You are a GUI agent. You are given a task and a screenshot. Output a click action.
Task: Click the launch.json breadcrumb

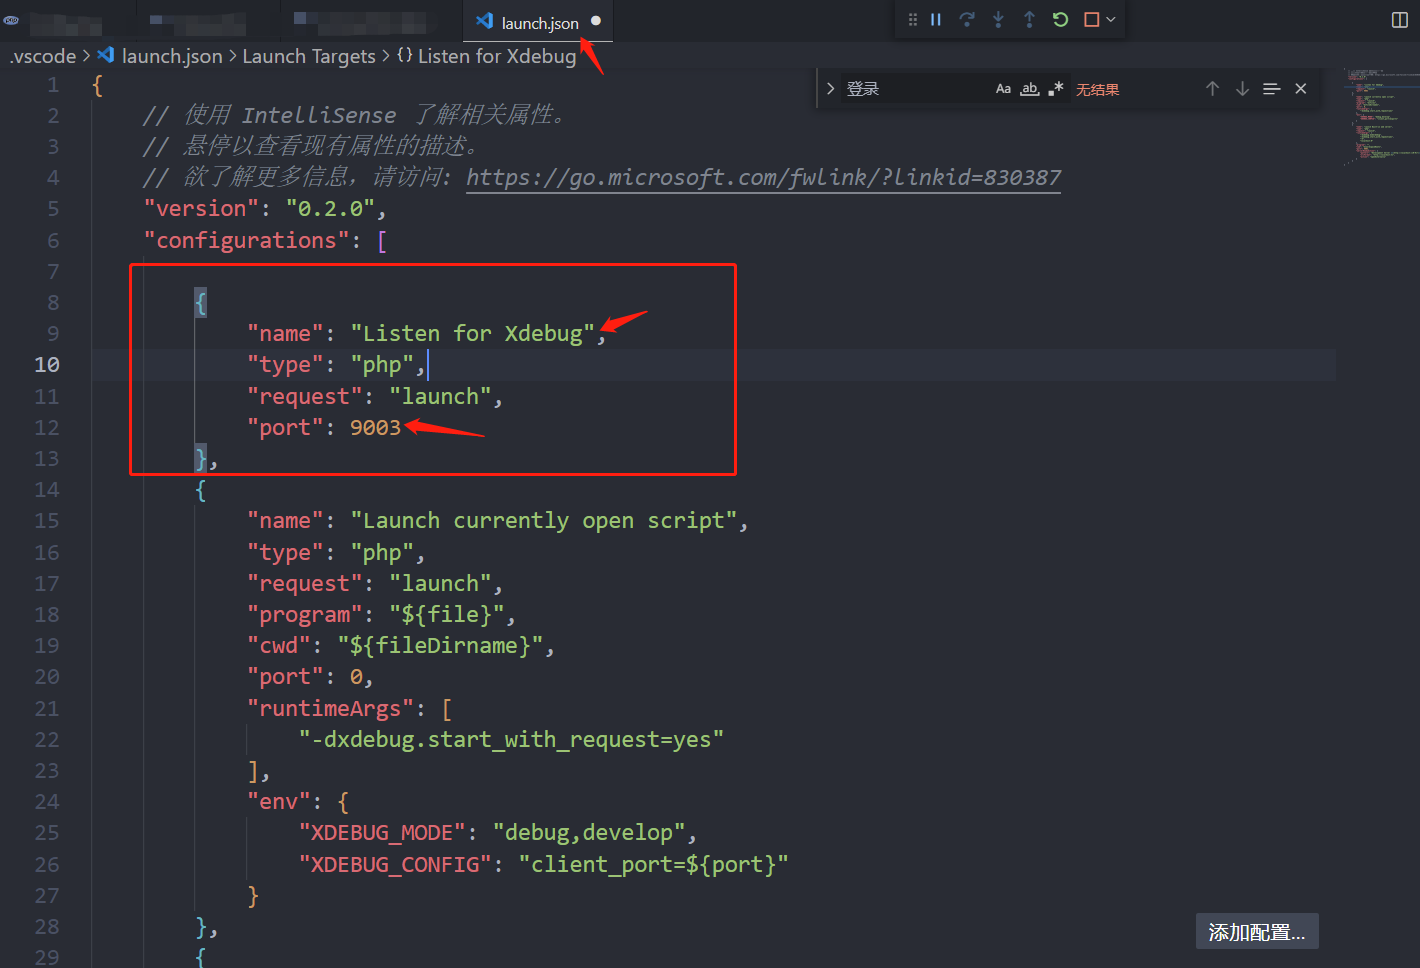pyautogui.click(x=171, y=56)
